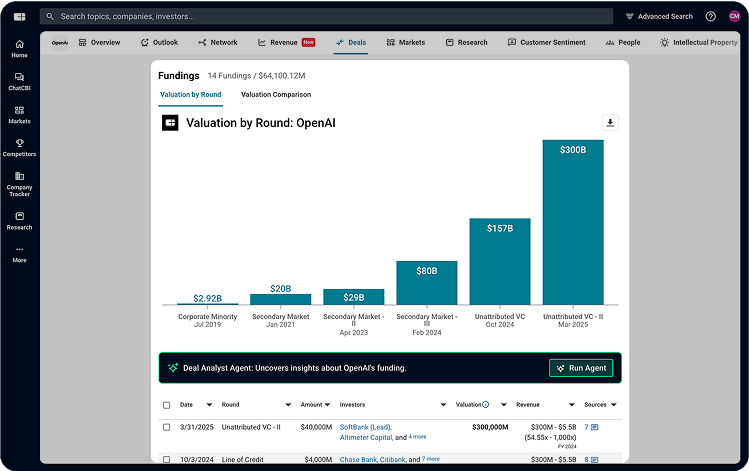749x471 pixels.
Task: Open the Competitors trophy icon
Action: (x=19, y=147)
